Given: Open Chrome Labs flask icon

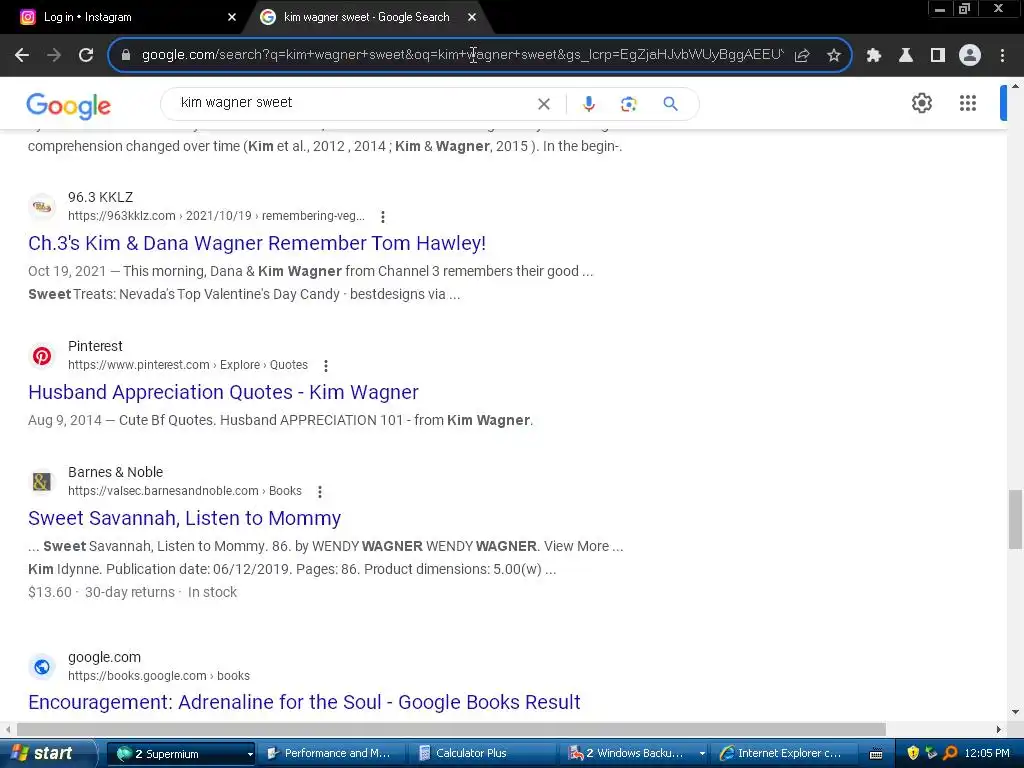Looking at the screenshot, I should [x=905, y=55].
